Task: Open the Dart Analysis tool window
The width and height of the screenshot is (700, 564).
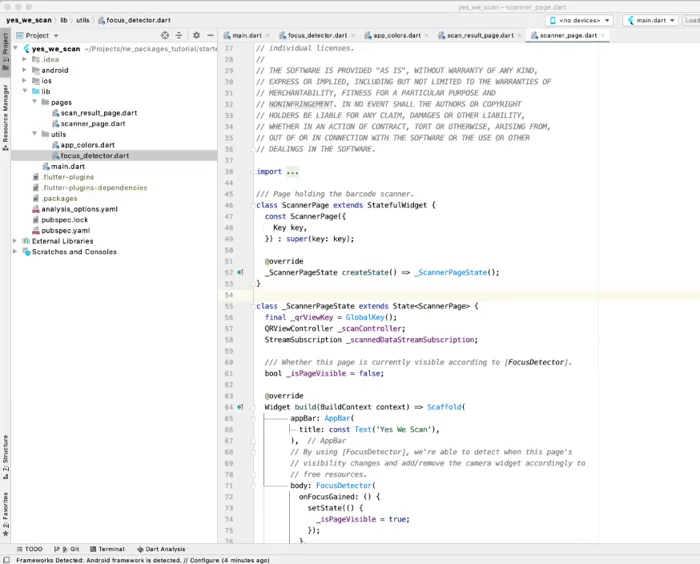Action: (161, 549)
